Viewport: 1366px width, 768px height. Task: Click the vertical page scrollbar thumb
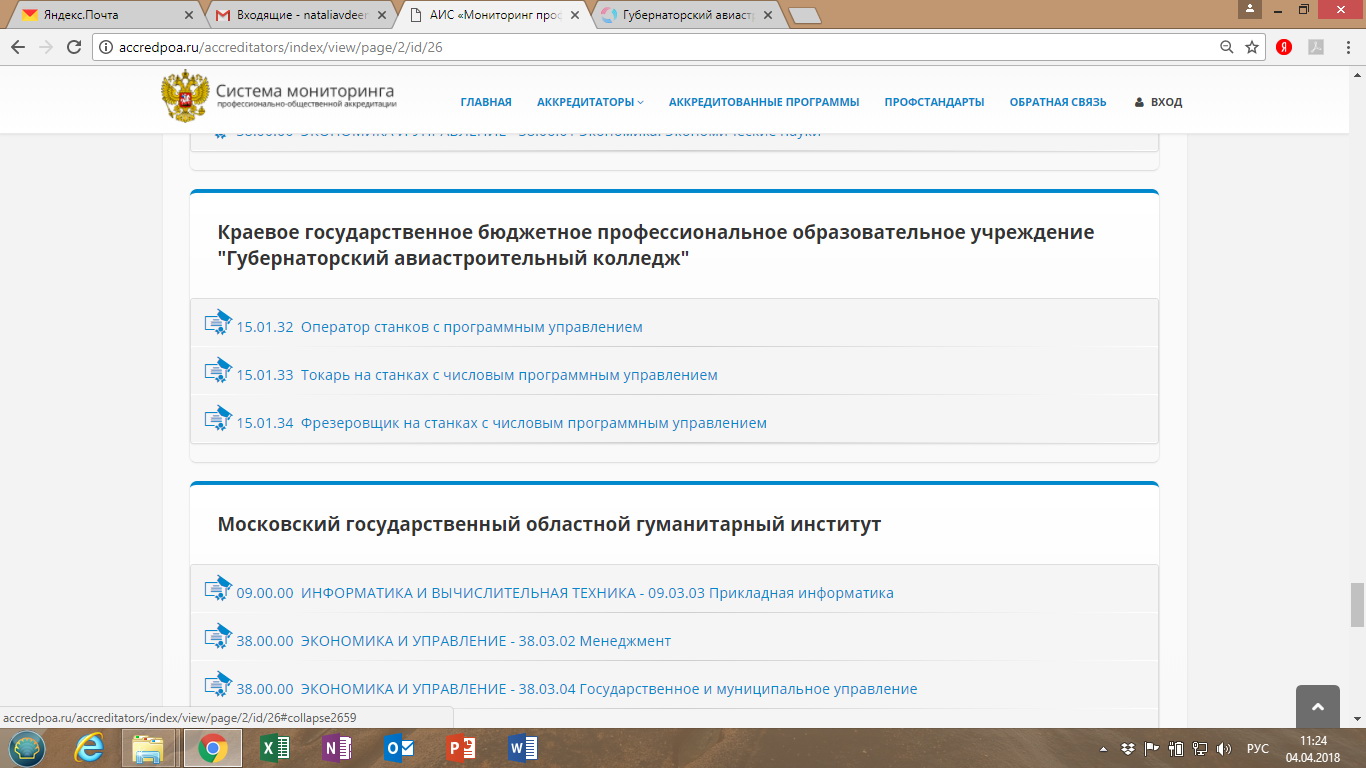(1357, 605)
